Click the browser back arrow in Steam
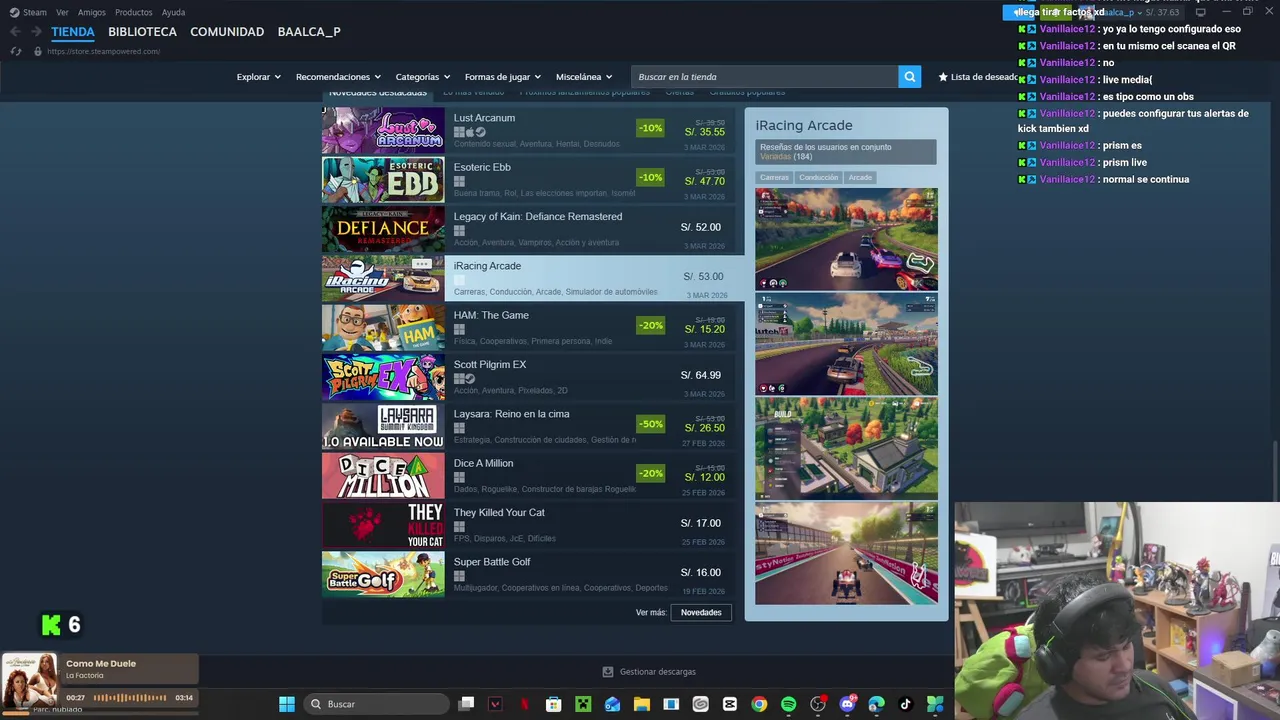Image resolution: width=1280 pixels, height=720 pixels. [15, 32]
